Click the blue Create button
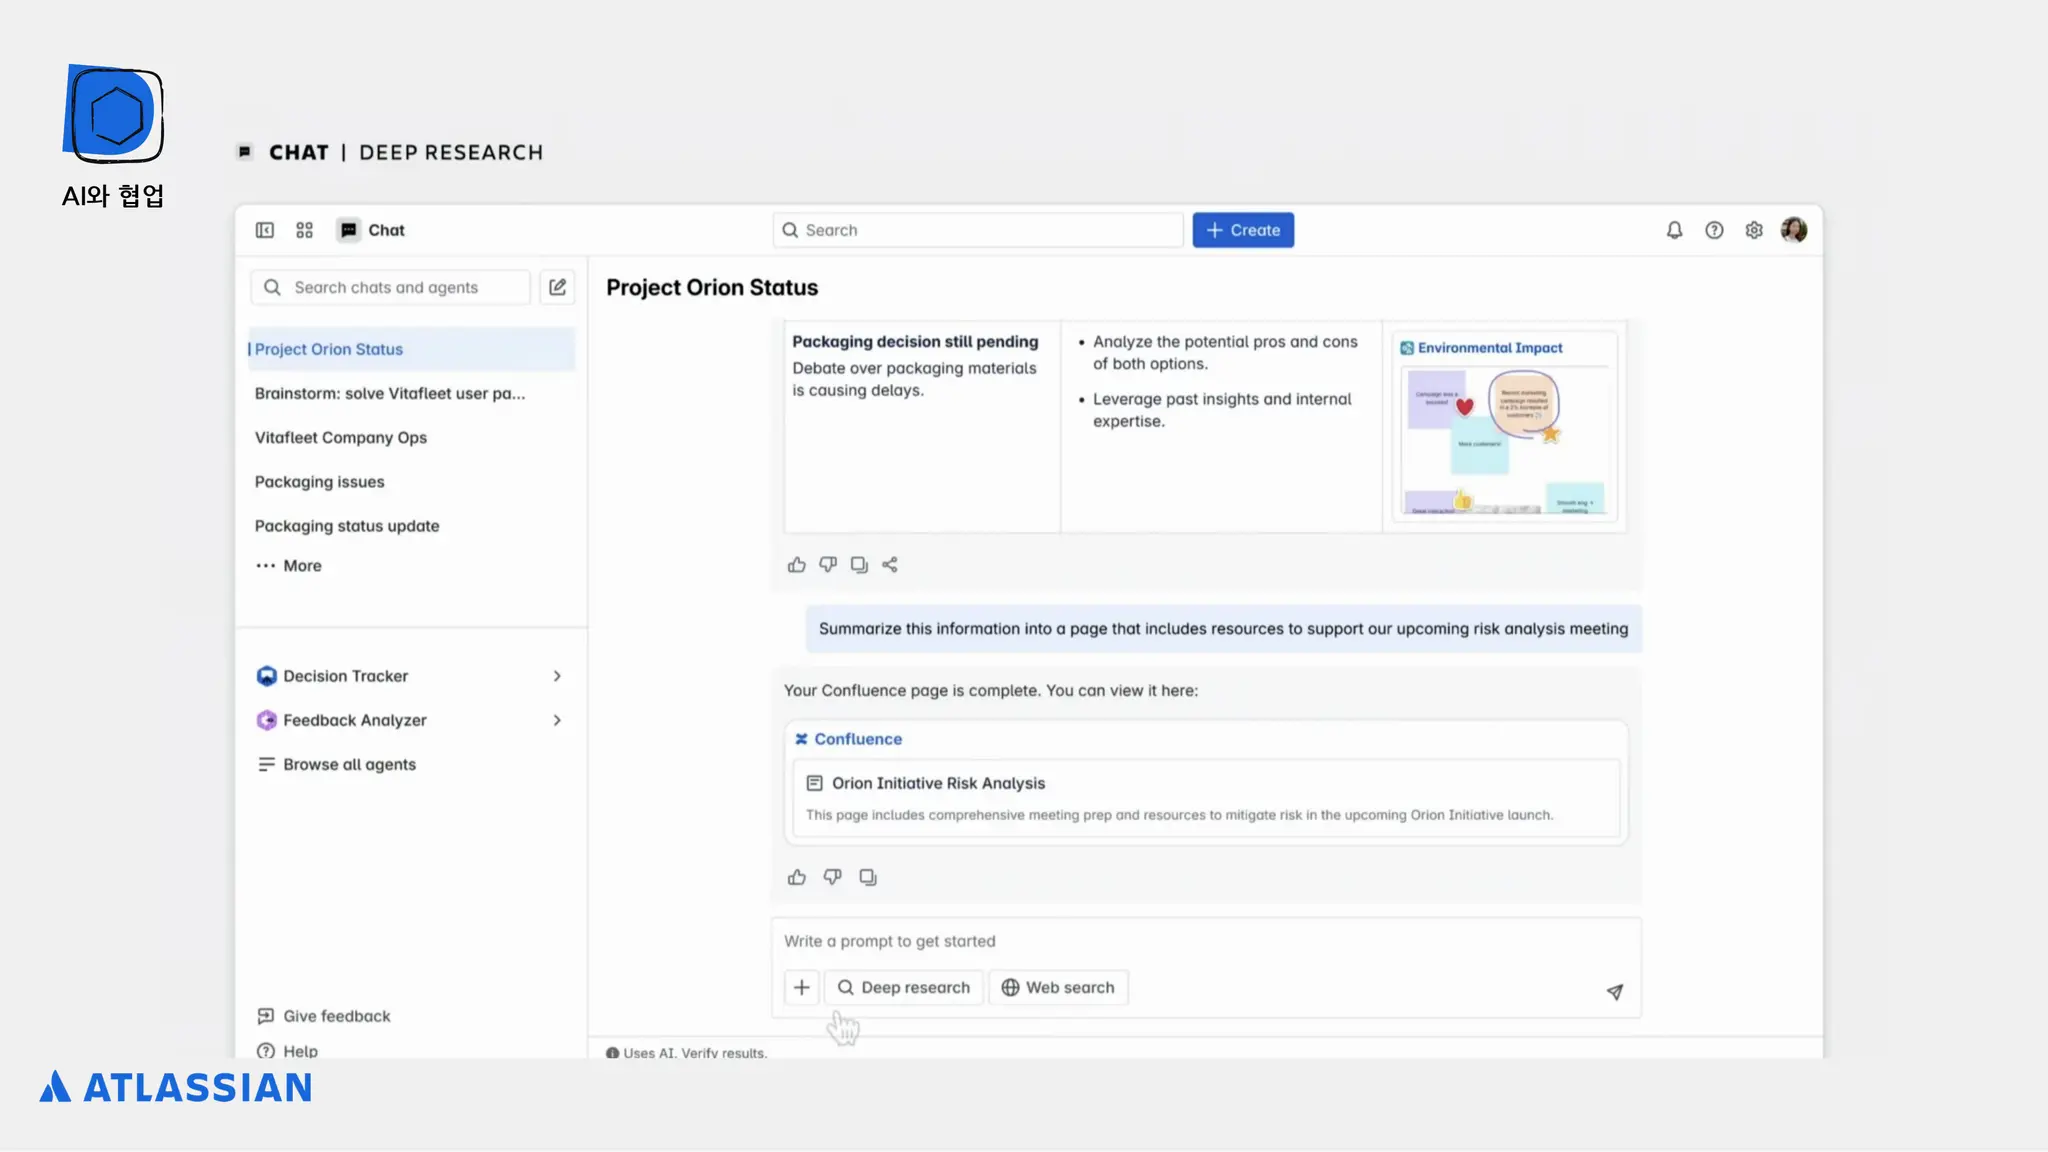The height and width of the screenshot is (1152, 2048). (x=1242, y=230)
